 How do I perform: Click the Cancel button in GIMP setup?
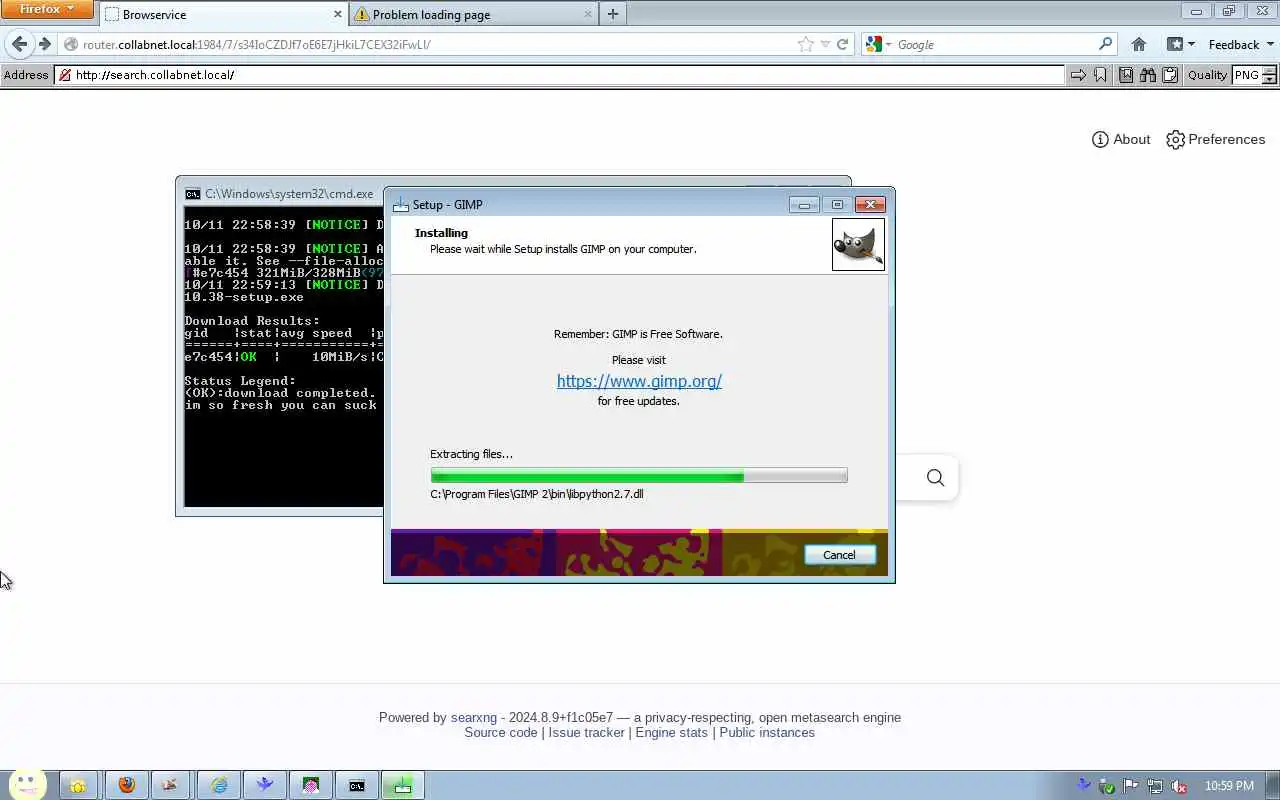tap(839, 555)
